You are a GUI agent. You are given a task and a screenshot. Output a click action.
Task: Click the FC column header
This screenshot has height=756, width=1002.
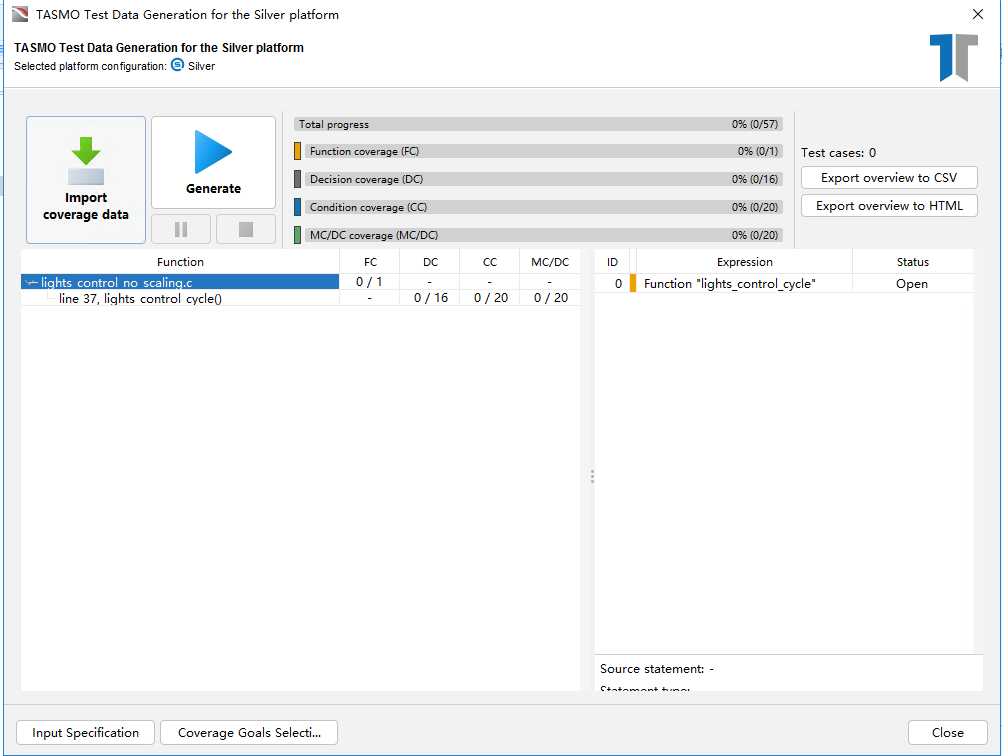point(370,262)
